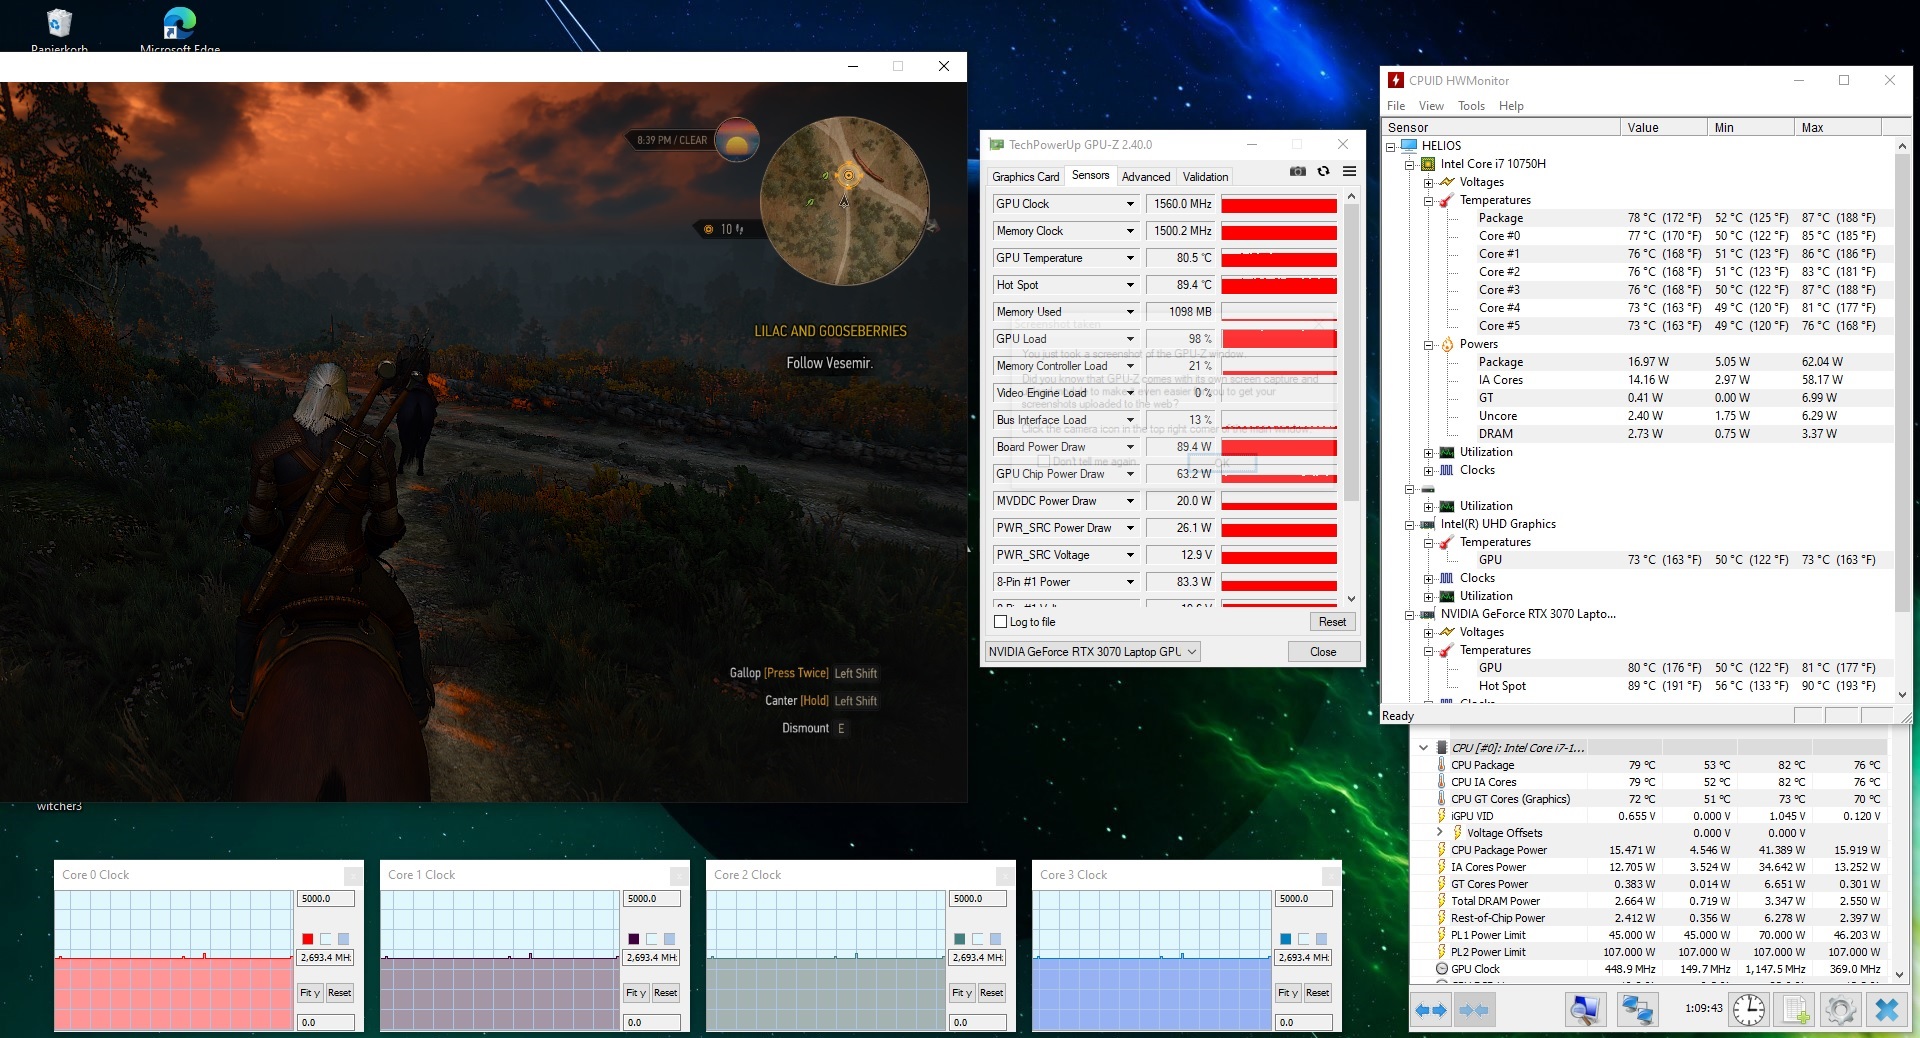Open GPU Clock sensor dropdown in GPU-Z
The width and height of the screenshot is (1920, 1038).
(1130, 204)
